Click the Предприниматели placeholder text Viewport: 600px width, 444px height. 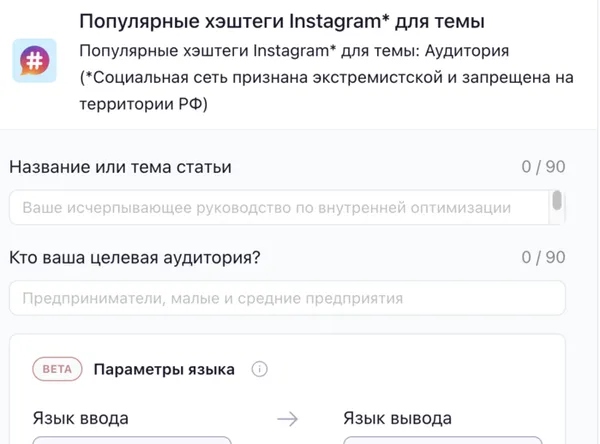[x=212, y=298]
